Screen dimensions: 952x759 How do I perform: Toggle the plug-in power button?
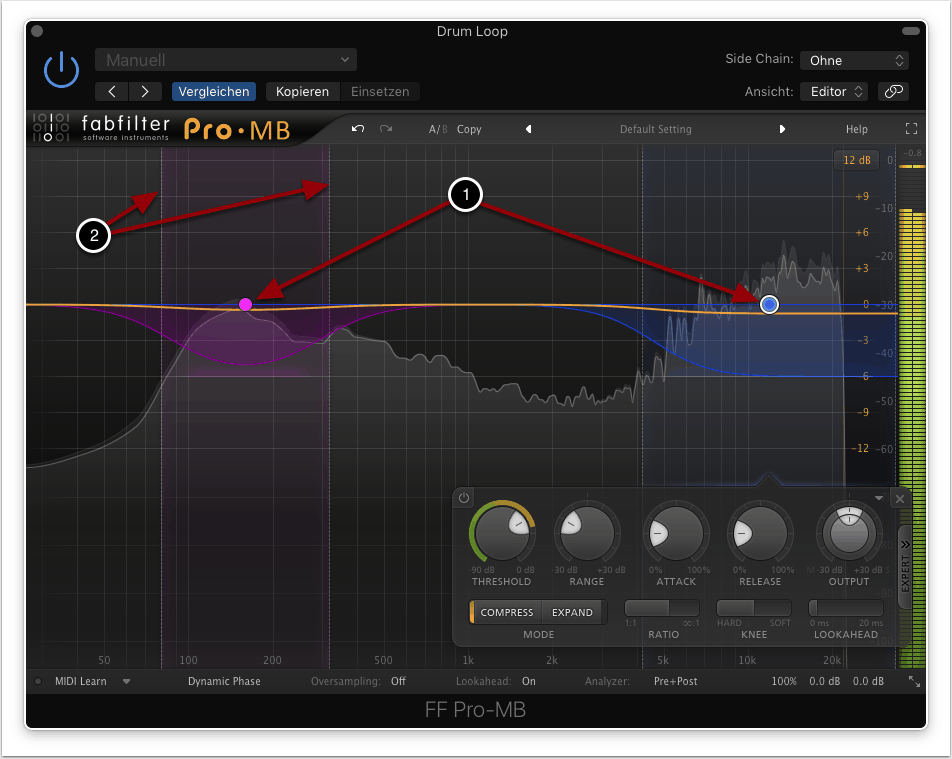(61, 70)
